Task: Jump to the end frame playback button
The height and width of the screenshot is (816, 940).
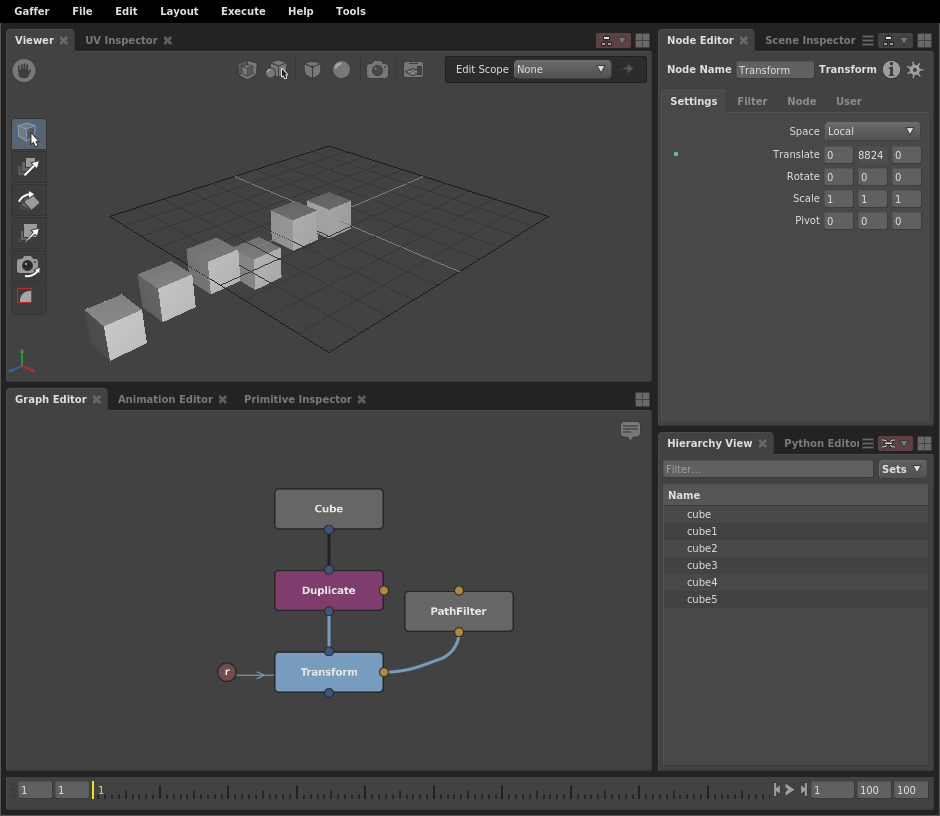Action: tap(803, 790)
